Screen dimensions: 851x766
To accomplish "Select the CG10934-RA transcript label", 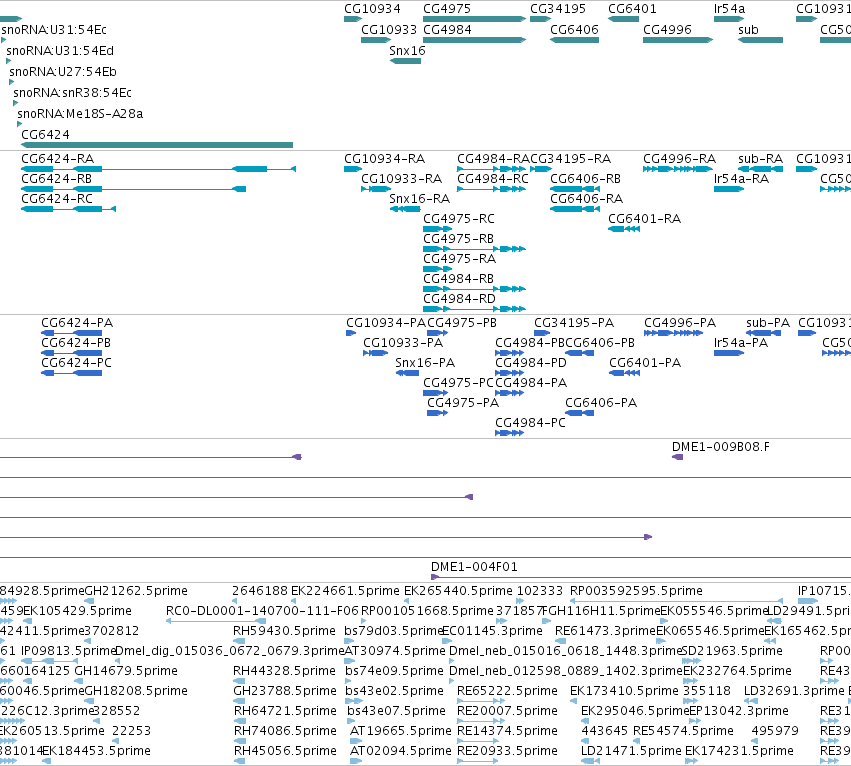I will (384, 159).
